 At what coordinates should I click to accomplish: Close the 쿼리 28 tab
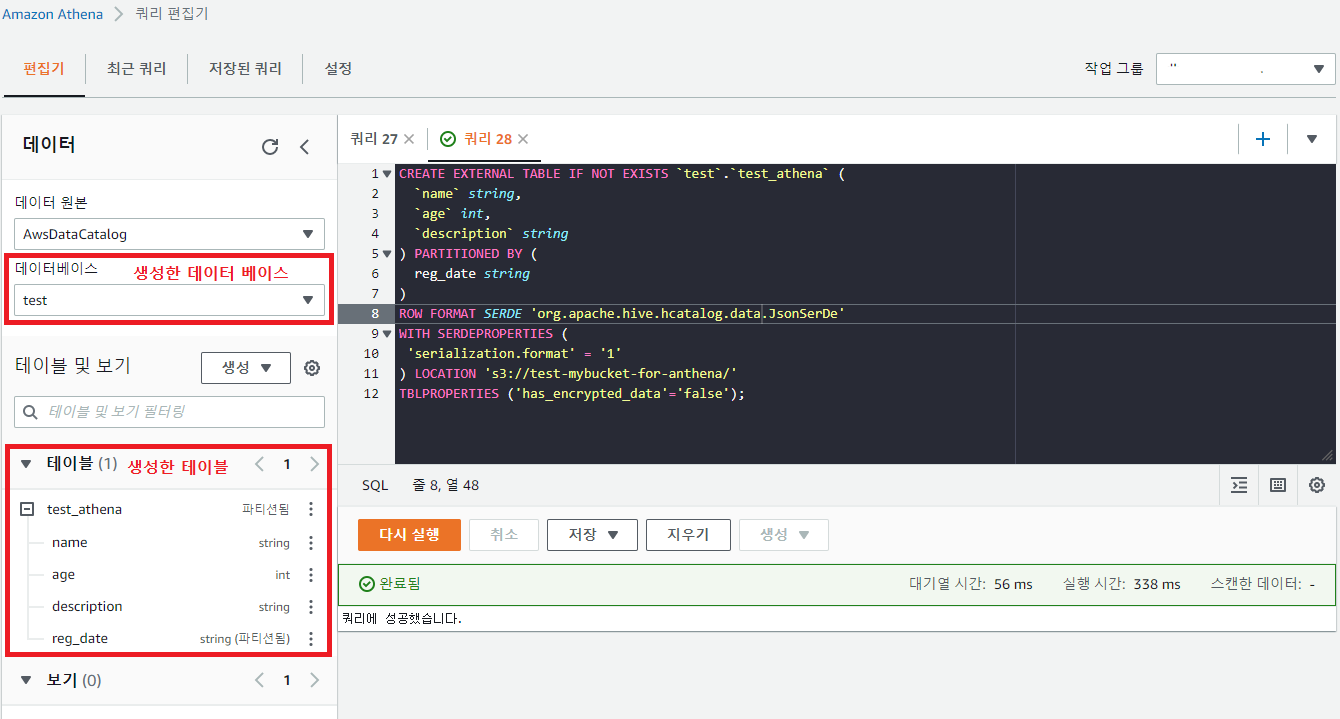pyautogui.click(x=523, y=139)
